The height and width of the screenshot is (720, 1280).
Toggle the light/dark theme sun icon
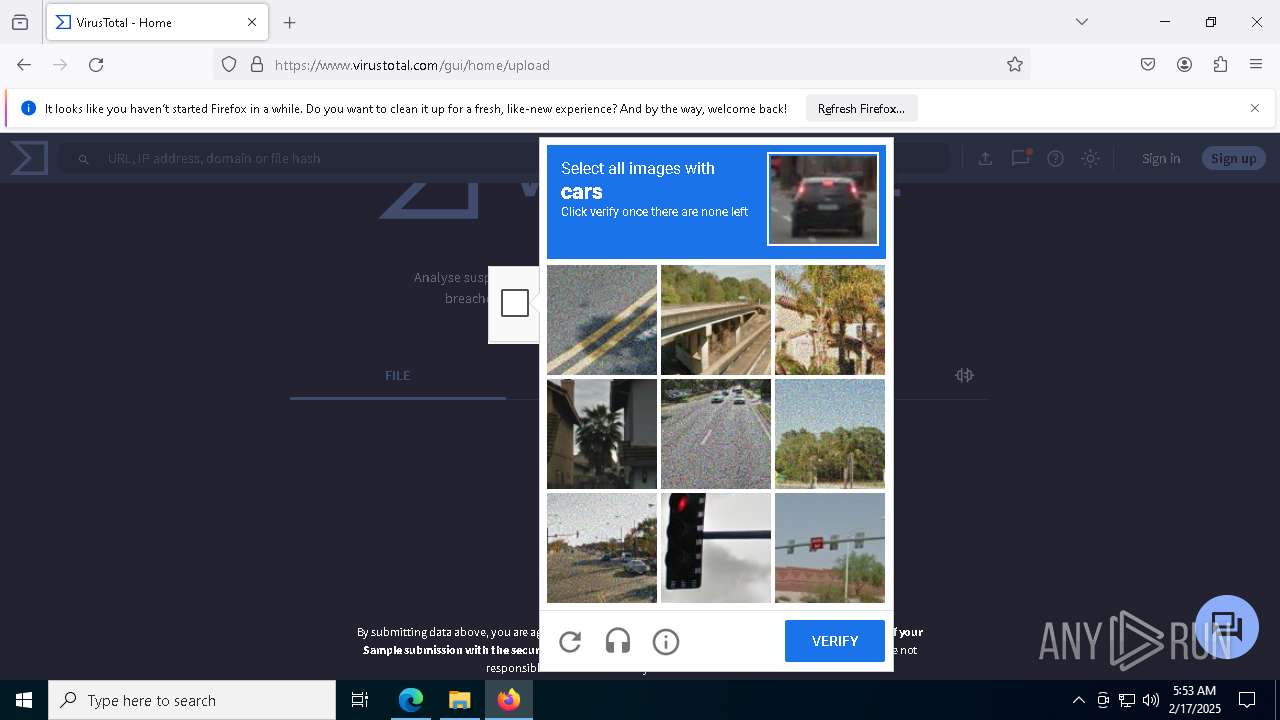[x=1090, y=158]
